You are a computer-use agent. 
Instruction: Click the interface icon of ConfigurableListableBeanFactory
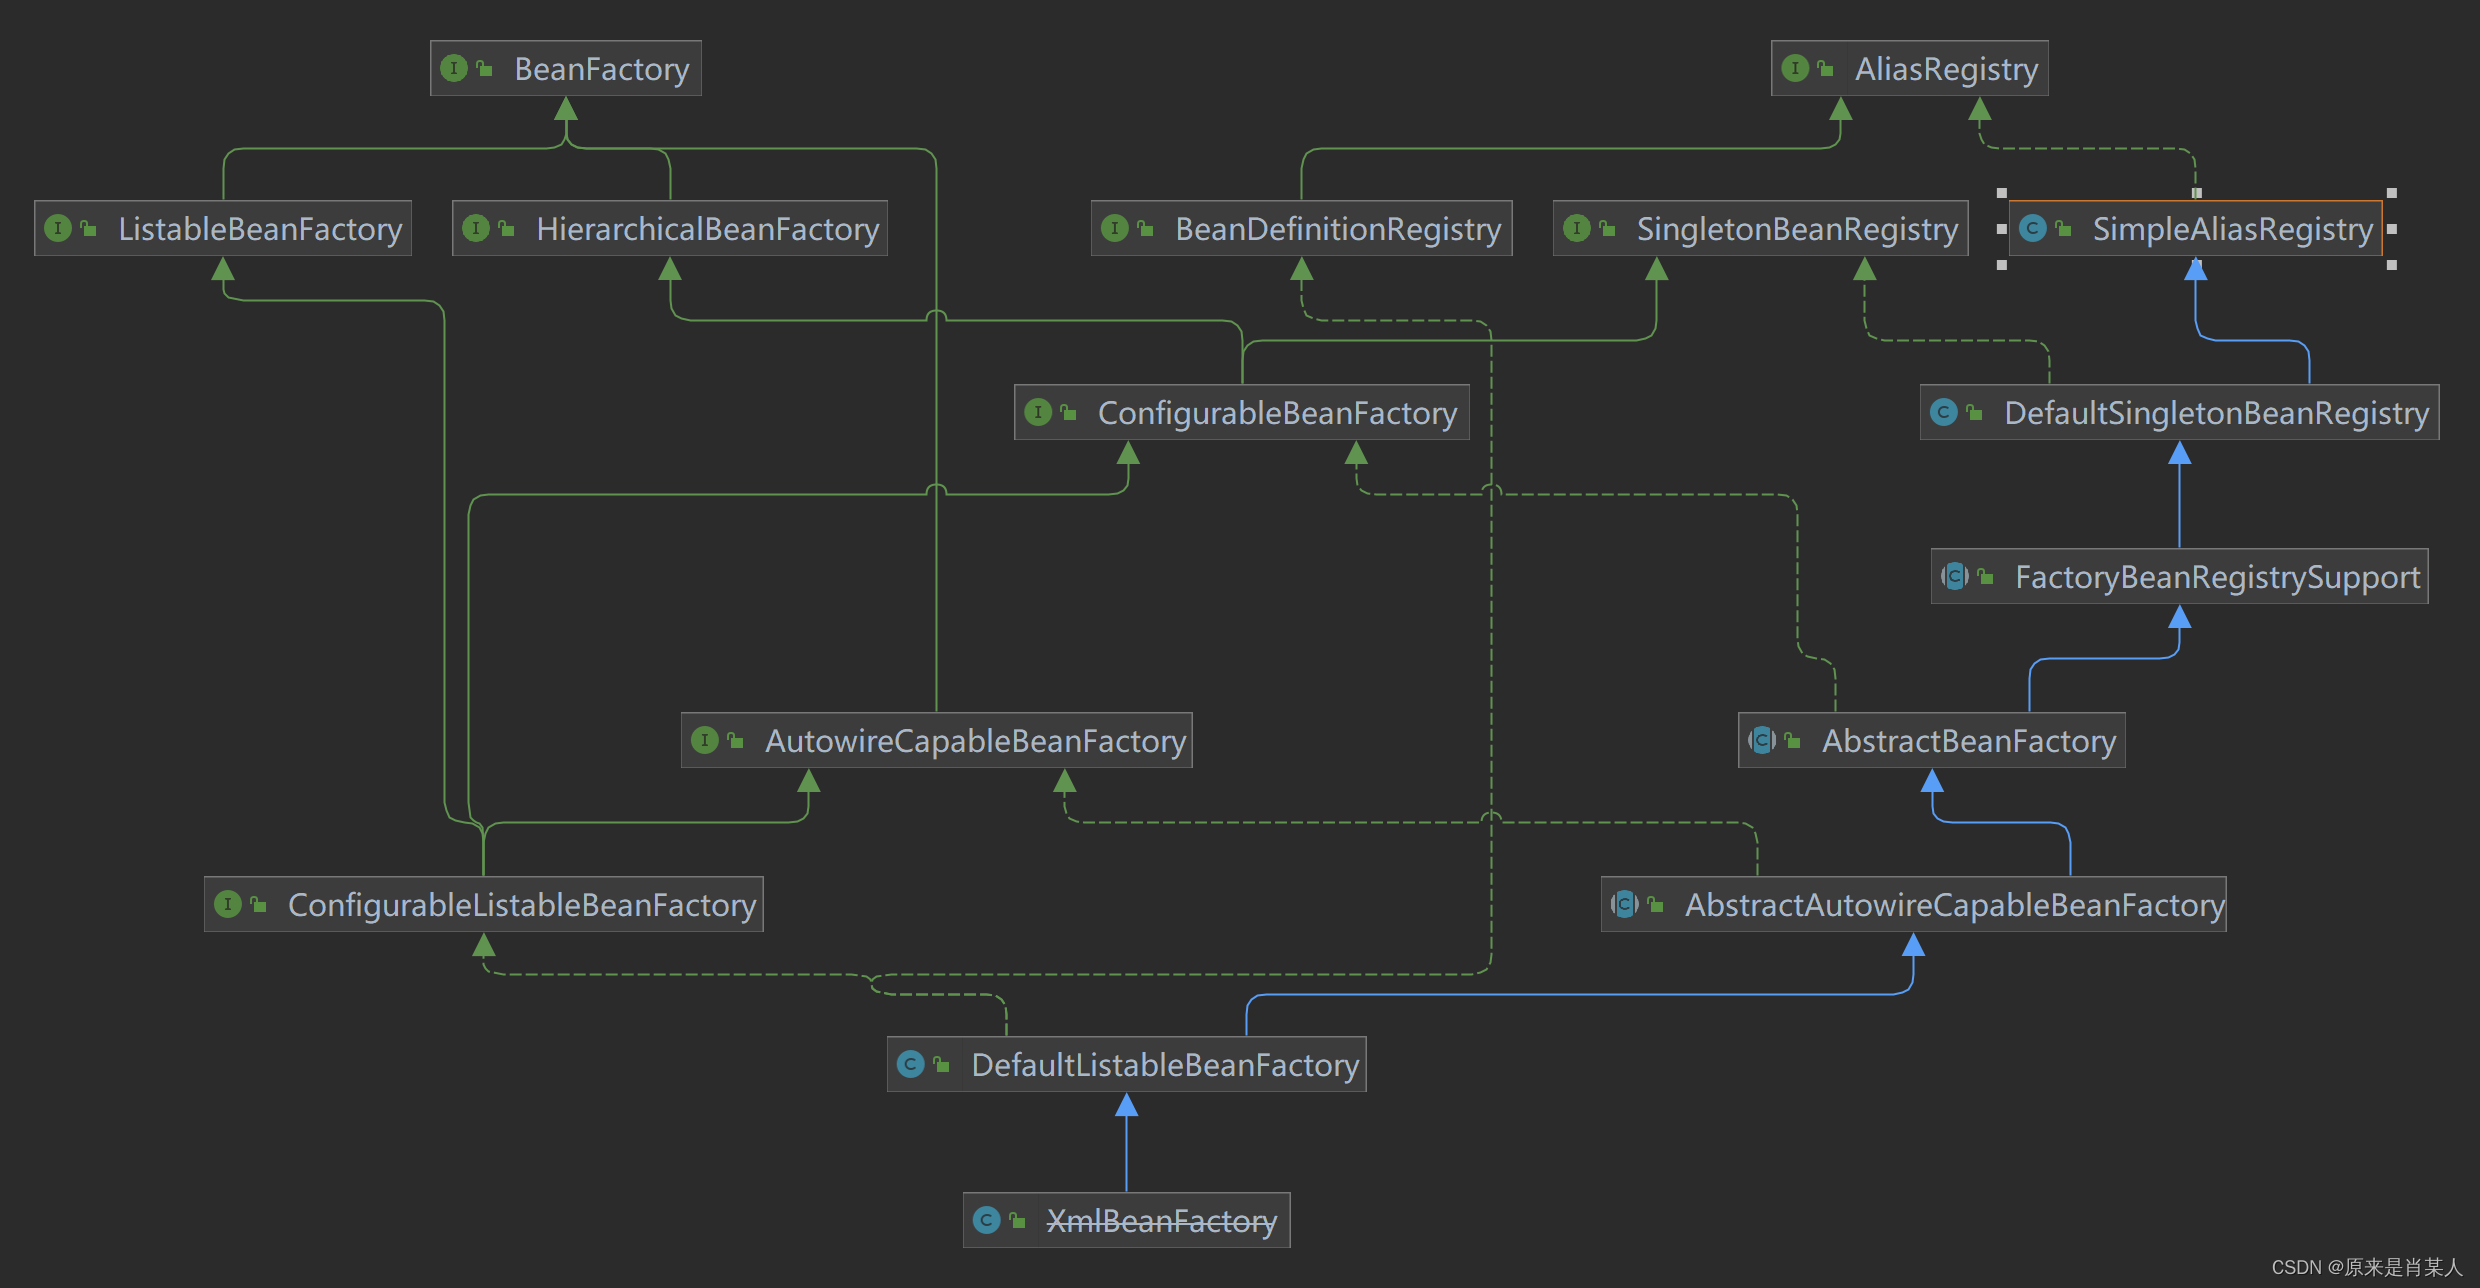tap(228, 905)
